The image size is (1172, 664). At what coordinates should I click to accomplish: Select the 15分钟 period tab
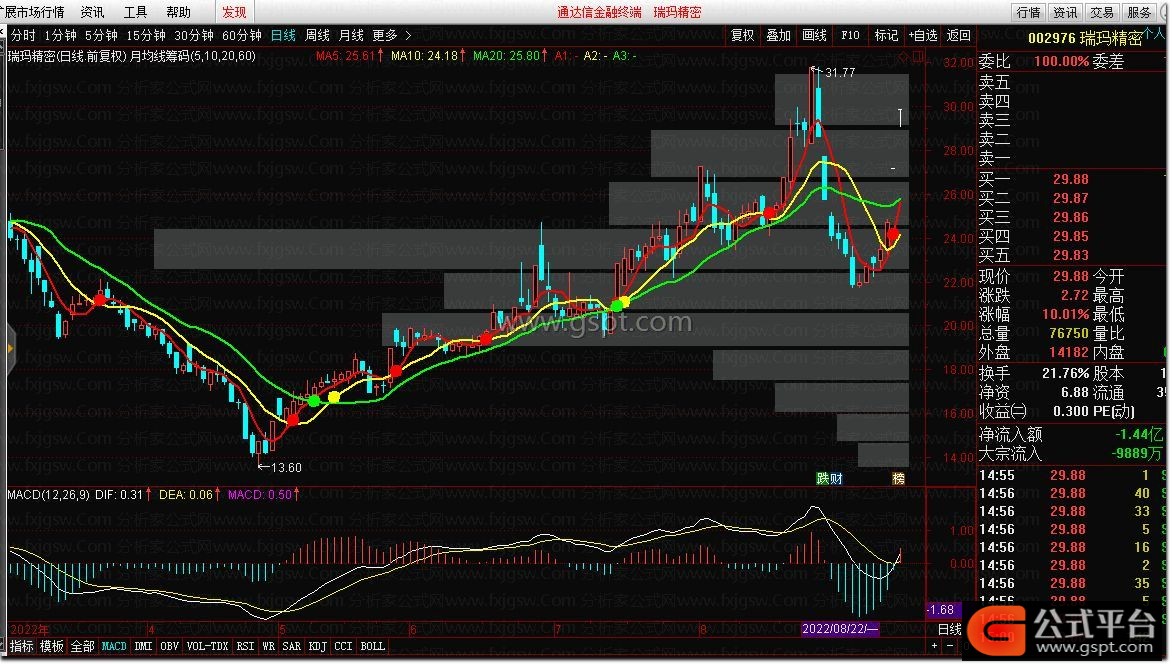point(146,35)
